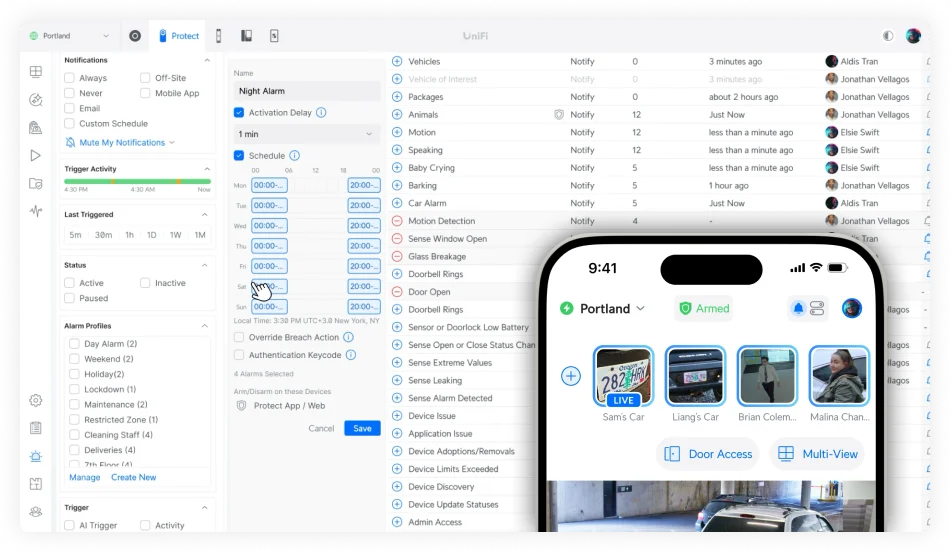This screenshot has height=552, width=950.
Task: Open the dashboard grid sidebar icon
Action: point(36,71)
